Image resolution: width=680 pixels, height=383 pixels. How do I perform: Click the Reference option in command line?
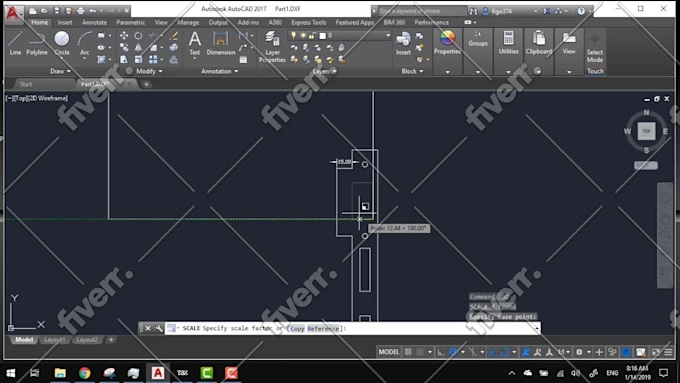[324, 328]
